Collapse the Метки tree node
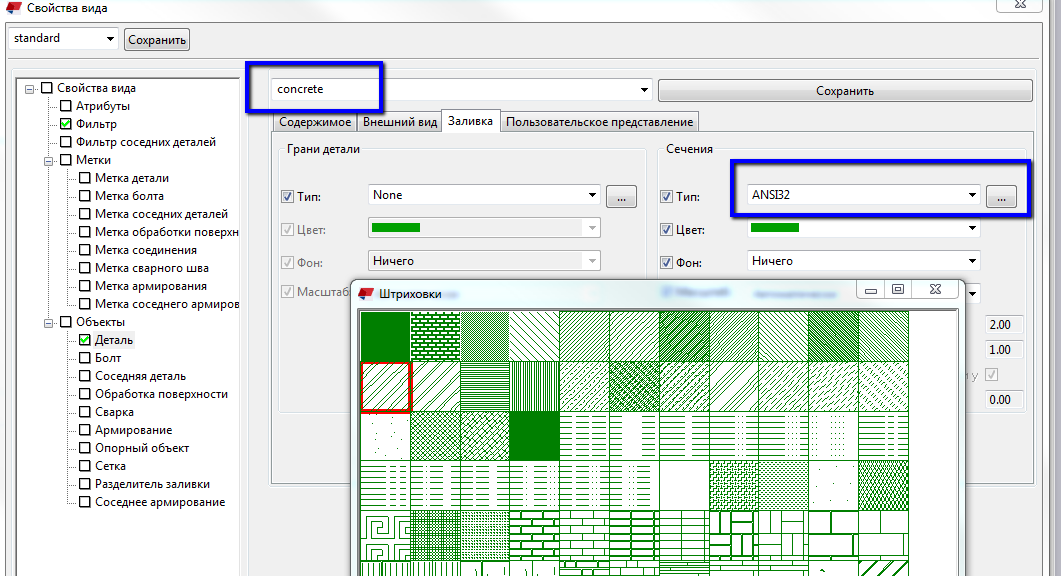The image size is (1061, 576). (47, 160)
